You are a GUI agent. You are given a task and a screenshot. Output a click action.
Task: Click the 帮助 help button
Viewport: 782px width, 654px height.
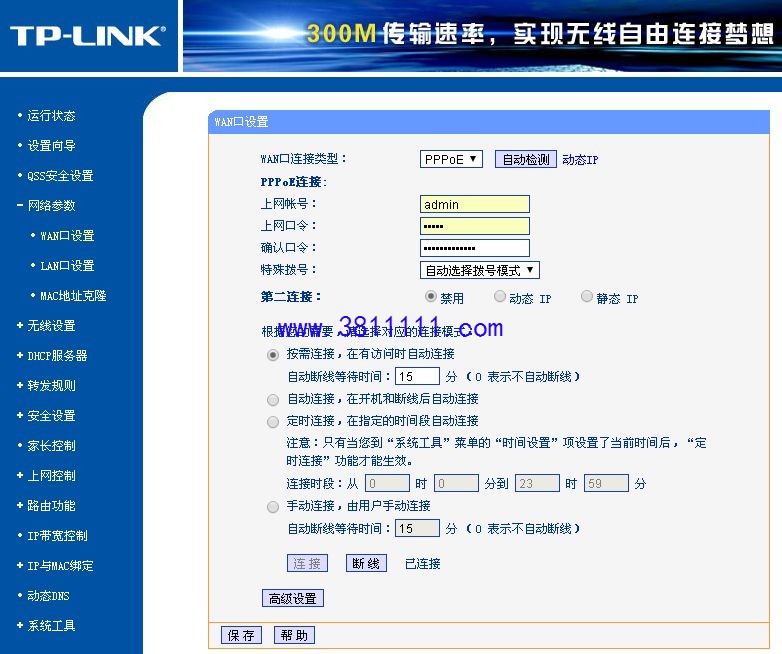294,635
